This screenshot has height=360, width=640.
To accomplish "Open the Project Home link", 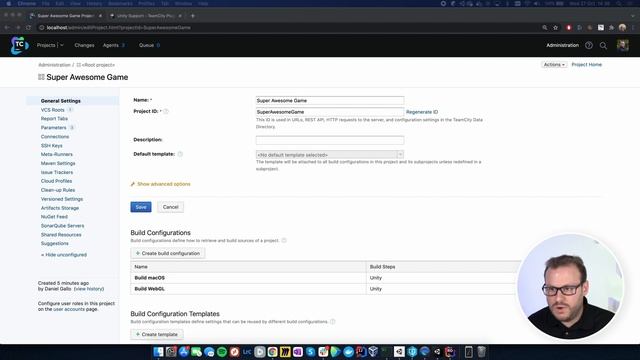I will (587, 64).
